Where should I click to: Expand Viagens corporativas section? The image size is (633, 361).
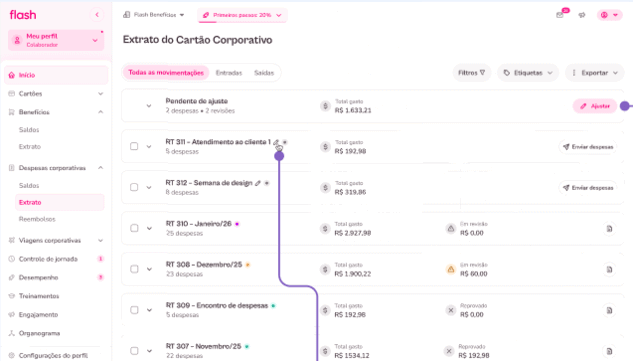tap(56, 240)
